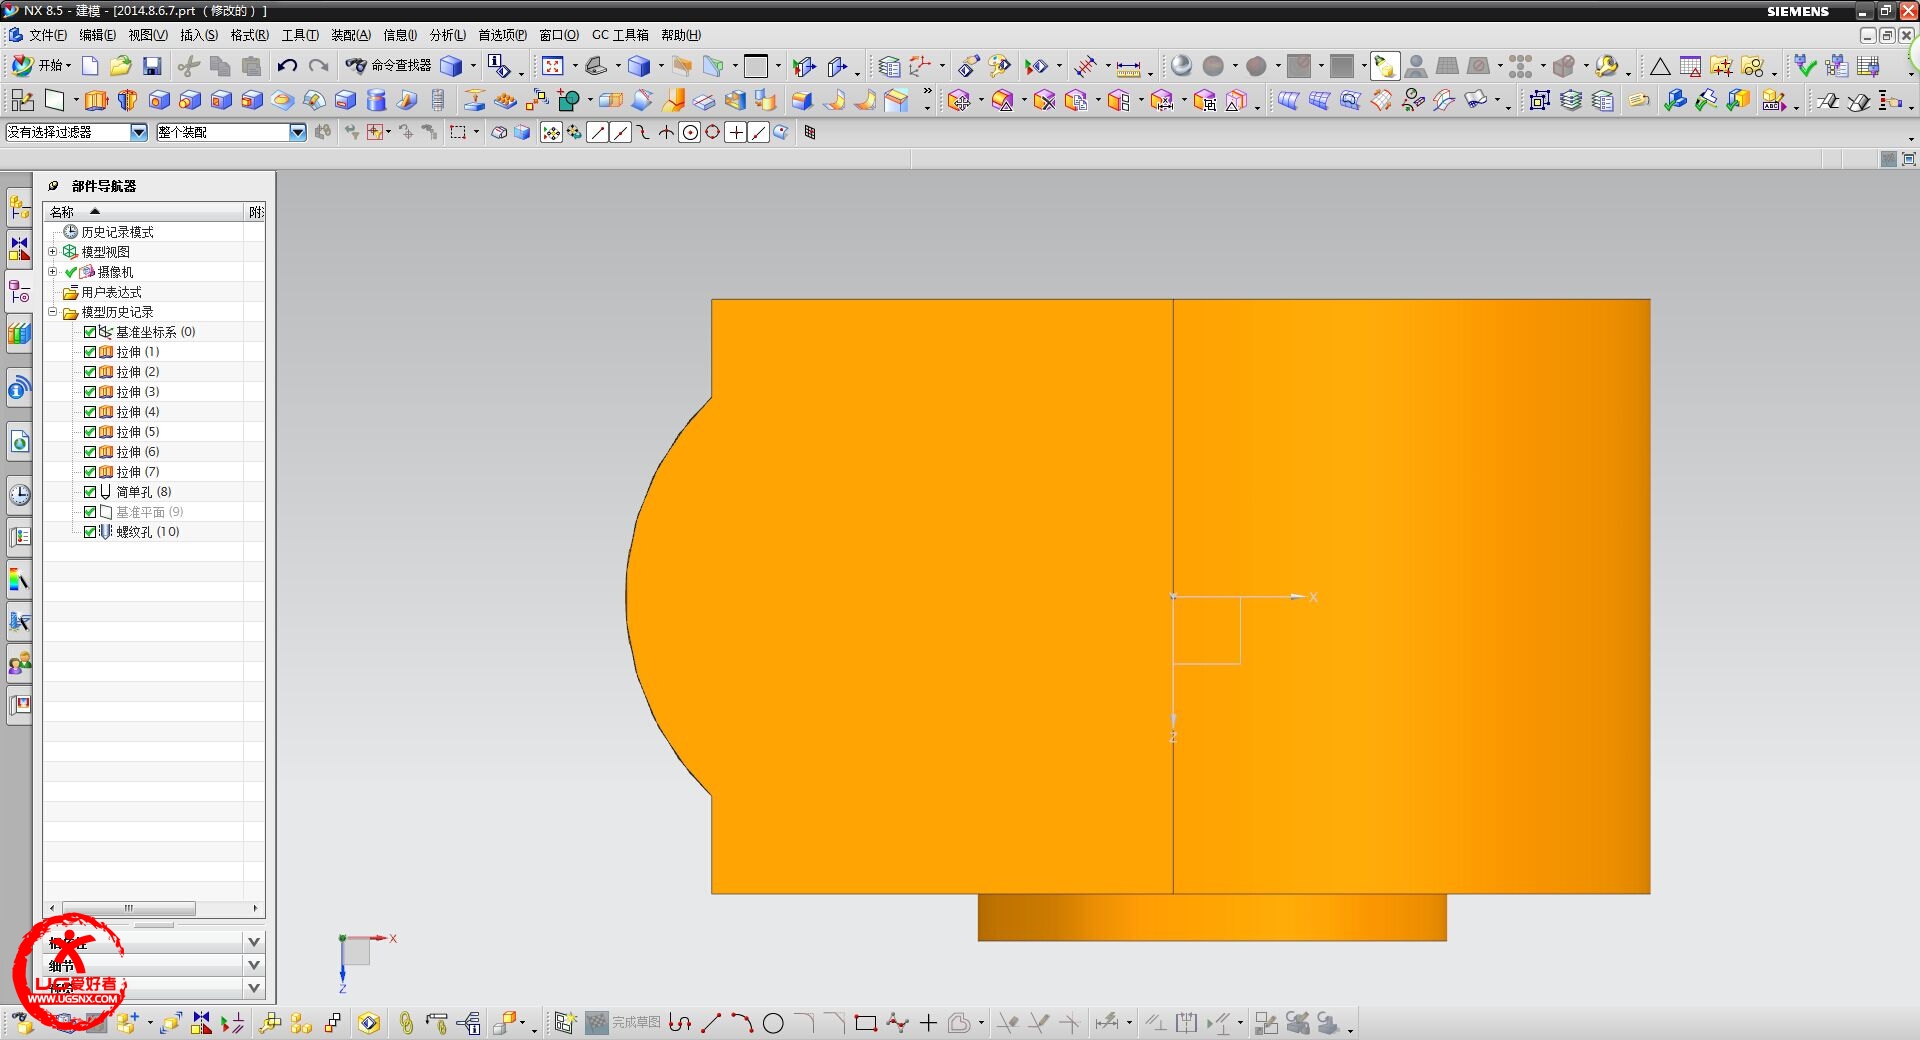Open the 装配(A) menu

351,35
